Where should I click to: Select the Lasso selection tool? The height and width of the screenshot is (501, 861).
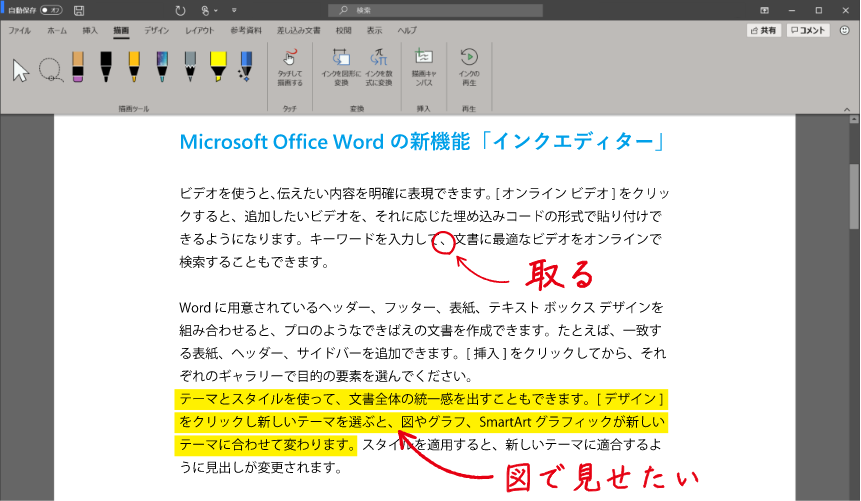coord(51,70)
